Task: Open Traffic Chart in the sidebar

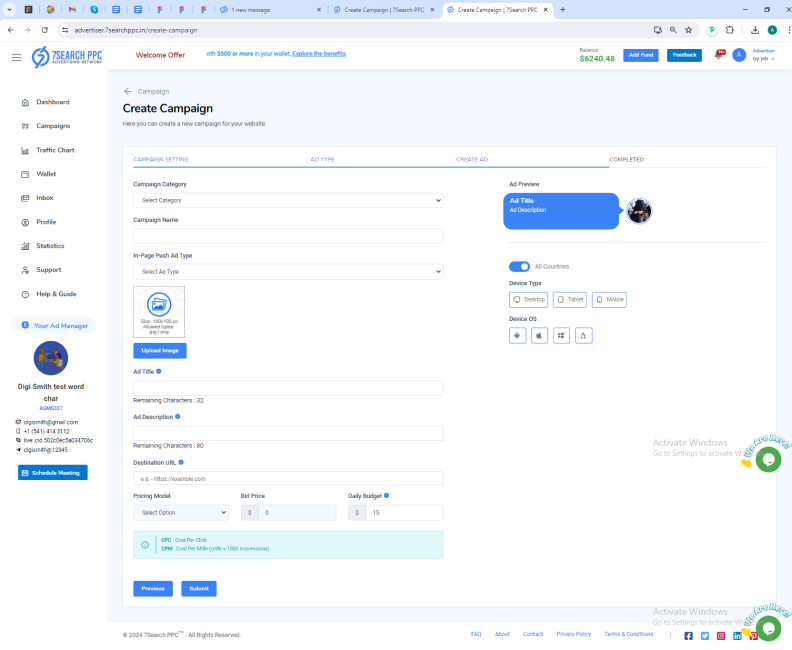Action: tap(55, 150)
